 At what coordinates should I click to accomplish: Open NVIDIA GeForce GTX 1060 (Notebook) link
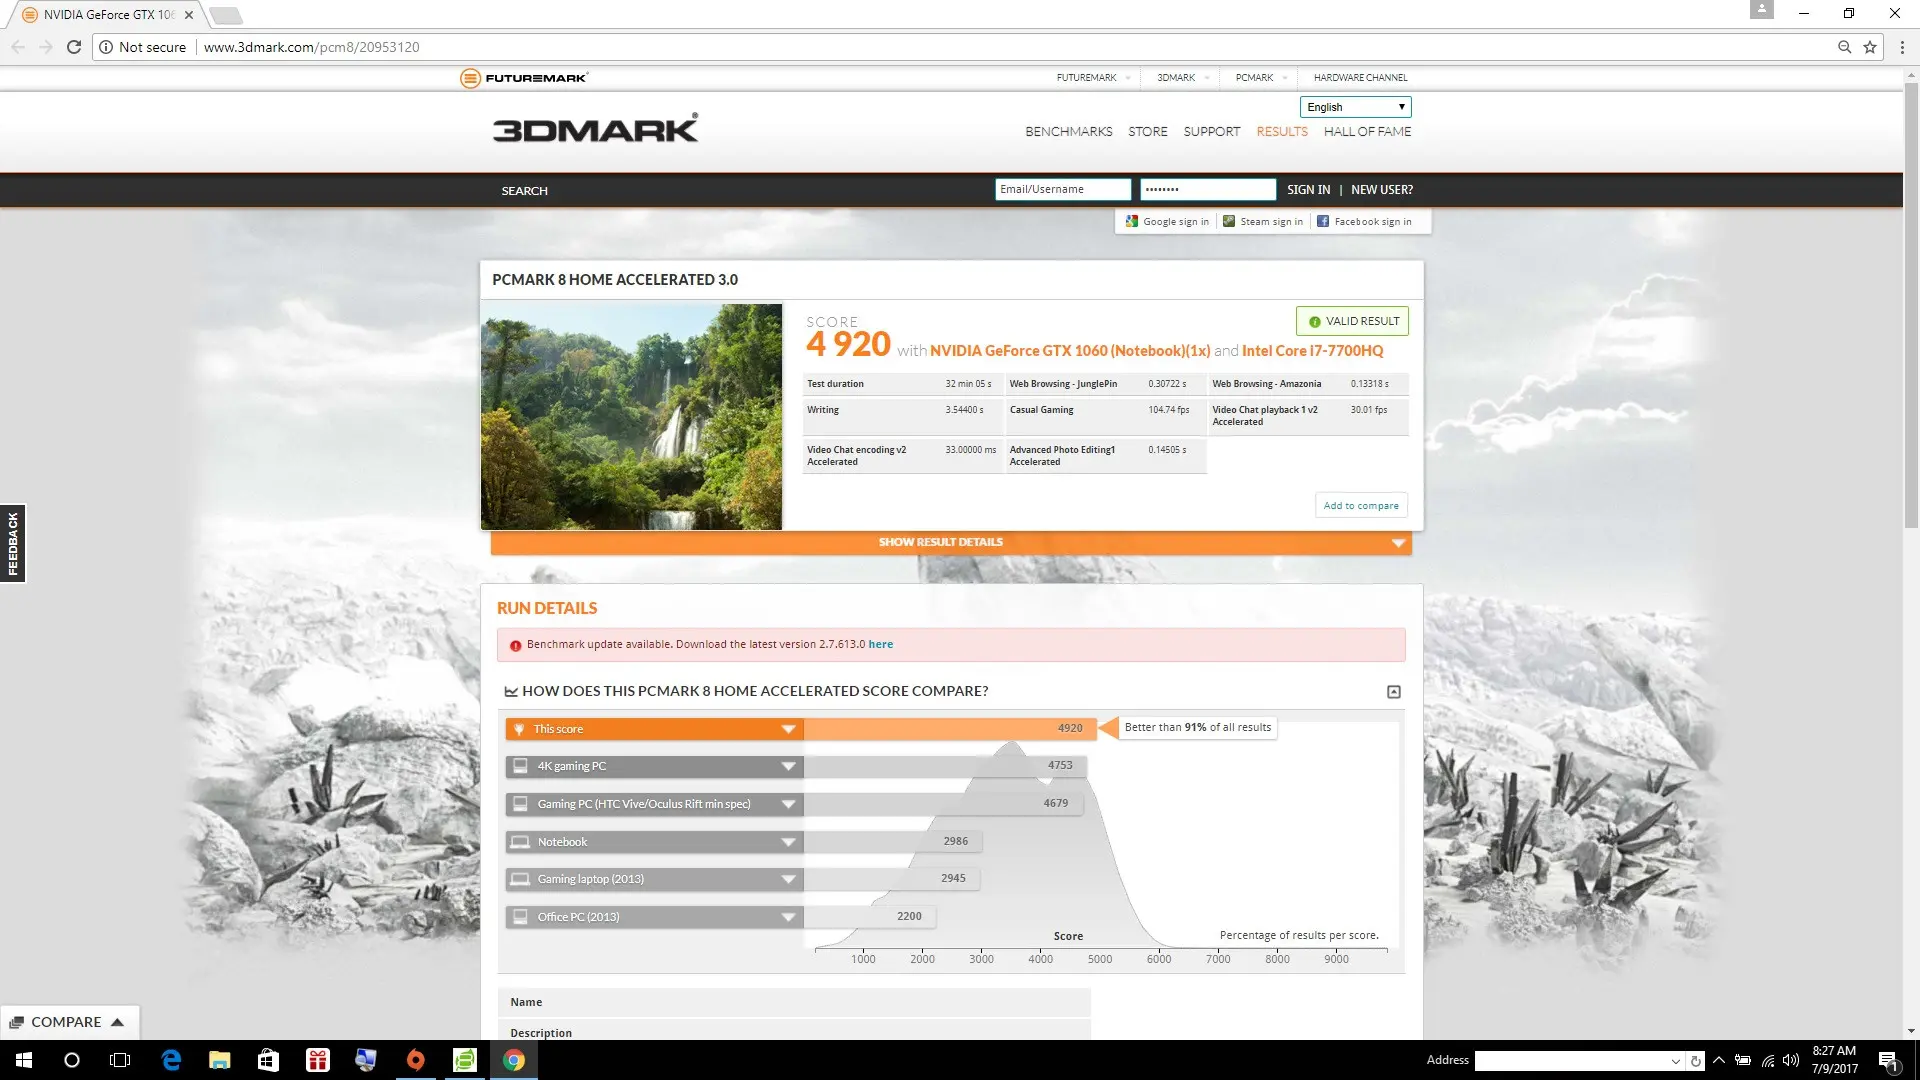[1070, 351]
